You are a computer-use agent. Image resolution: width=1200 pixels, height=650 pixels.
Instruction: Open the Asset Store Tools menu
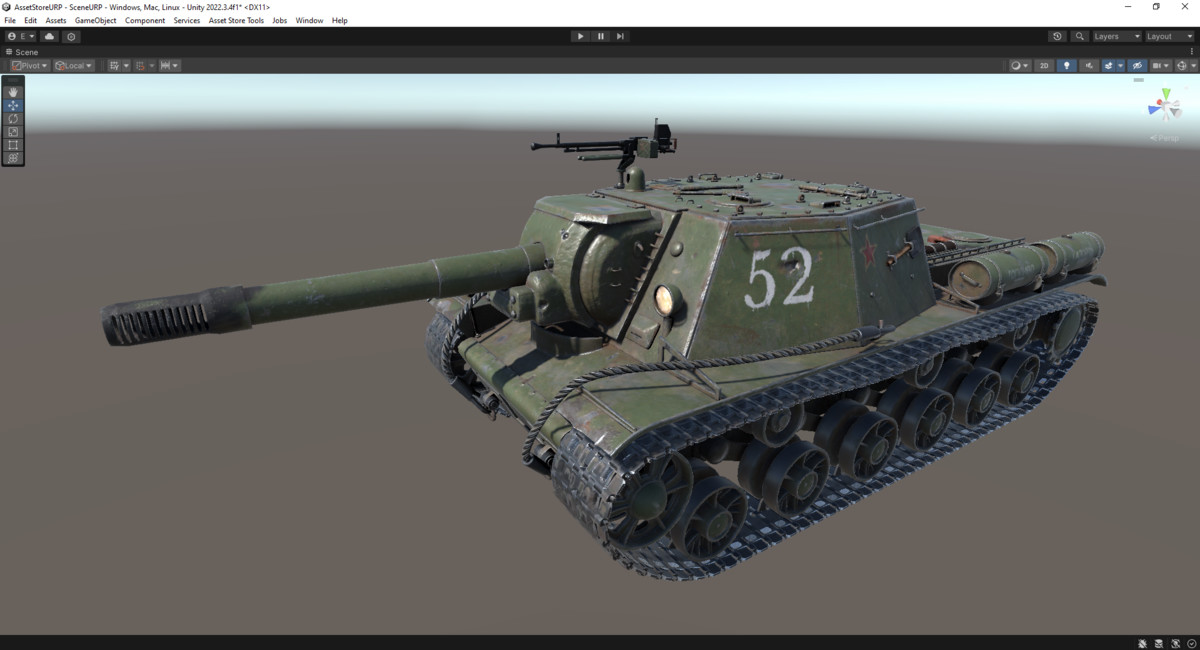pos(236,20)
